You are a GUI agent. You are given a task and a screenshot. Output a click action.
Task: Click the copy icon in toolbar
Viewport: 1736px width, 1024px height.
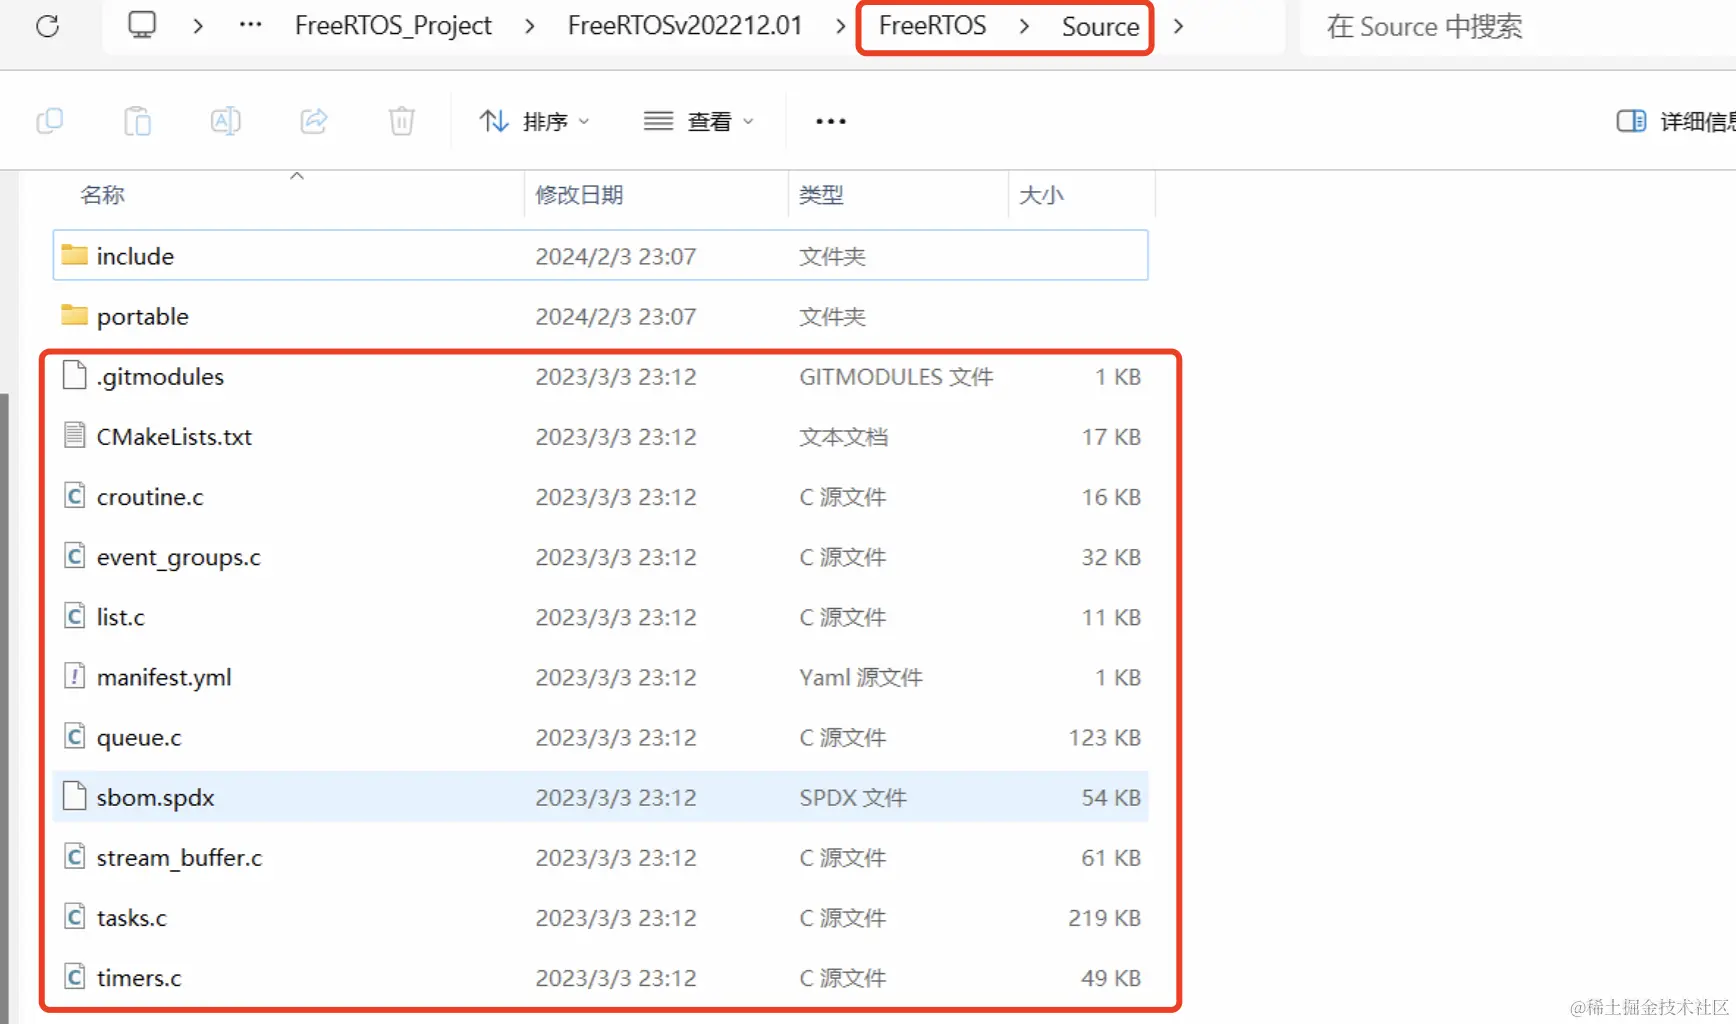pos(49,121)
